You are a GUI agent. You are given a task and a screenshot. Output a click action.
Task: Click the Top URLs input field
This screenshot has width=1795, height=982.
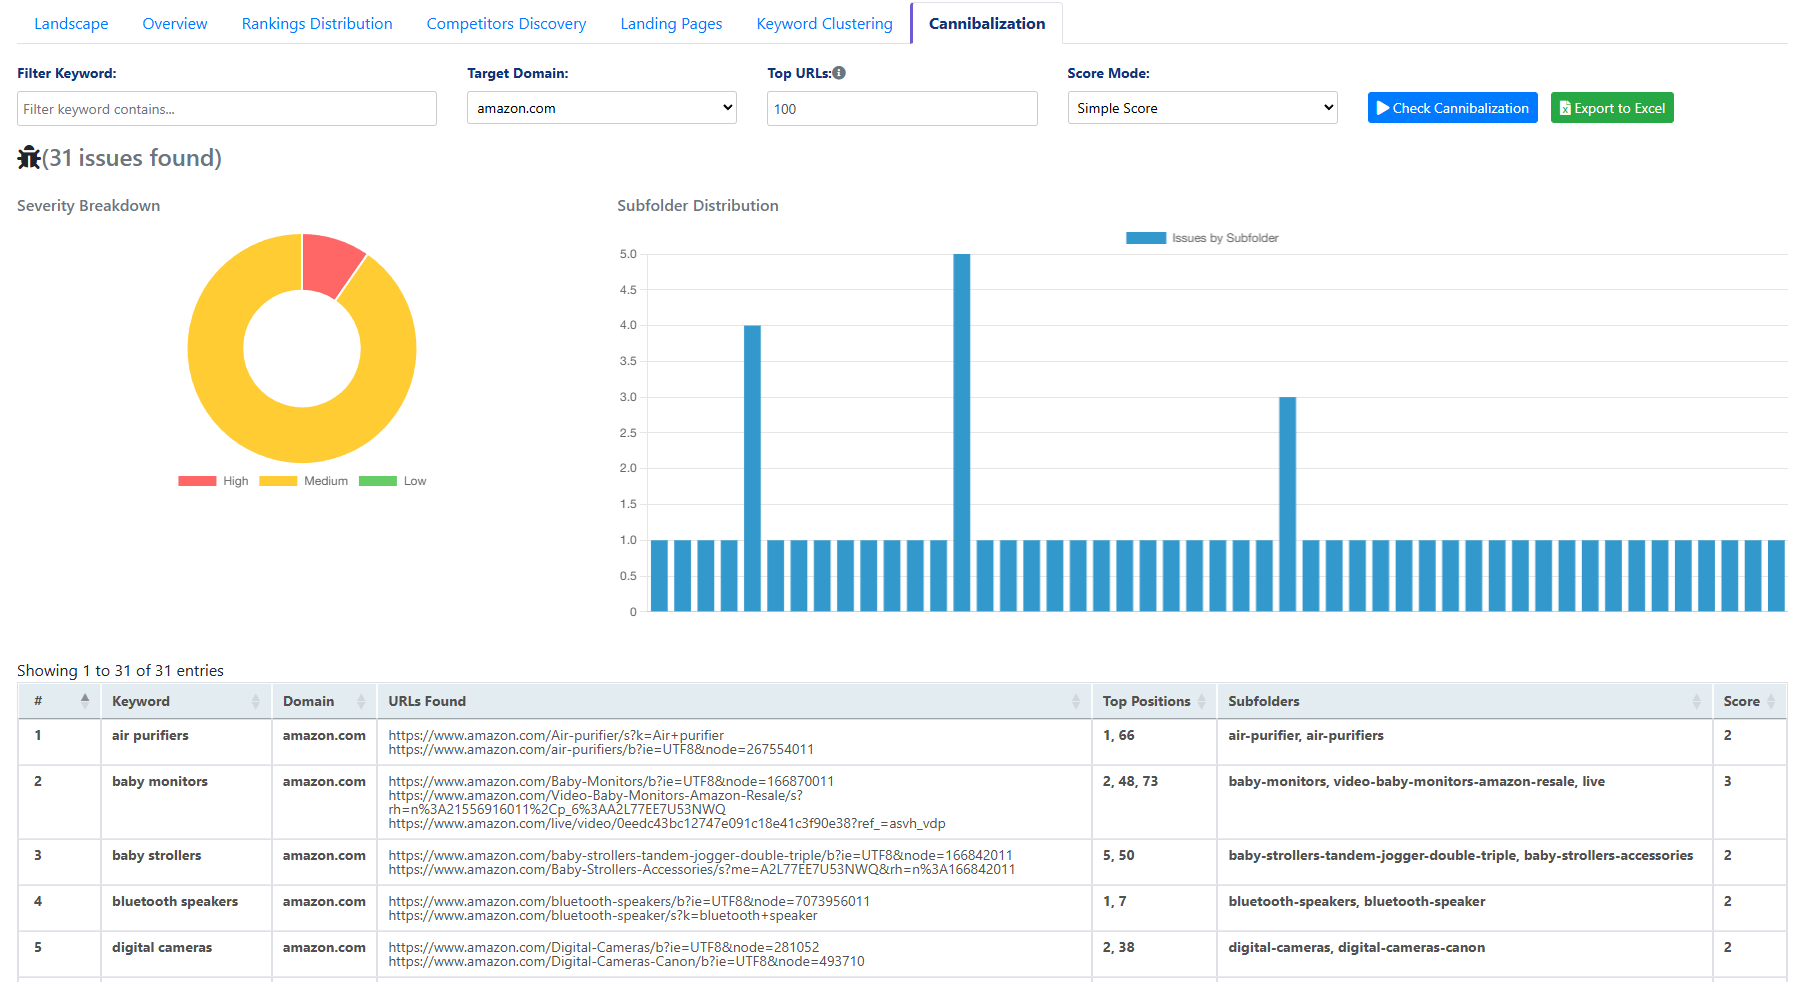tap(902, 109)
